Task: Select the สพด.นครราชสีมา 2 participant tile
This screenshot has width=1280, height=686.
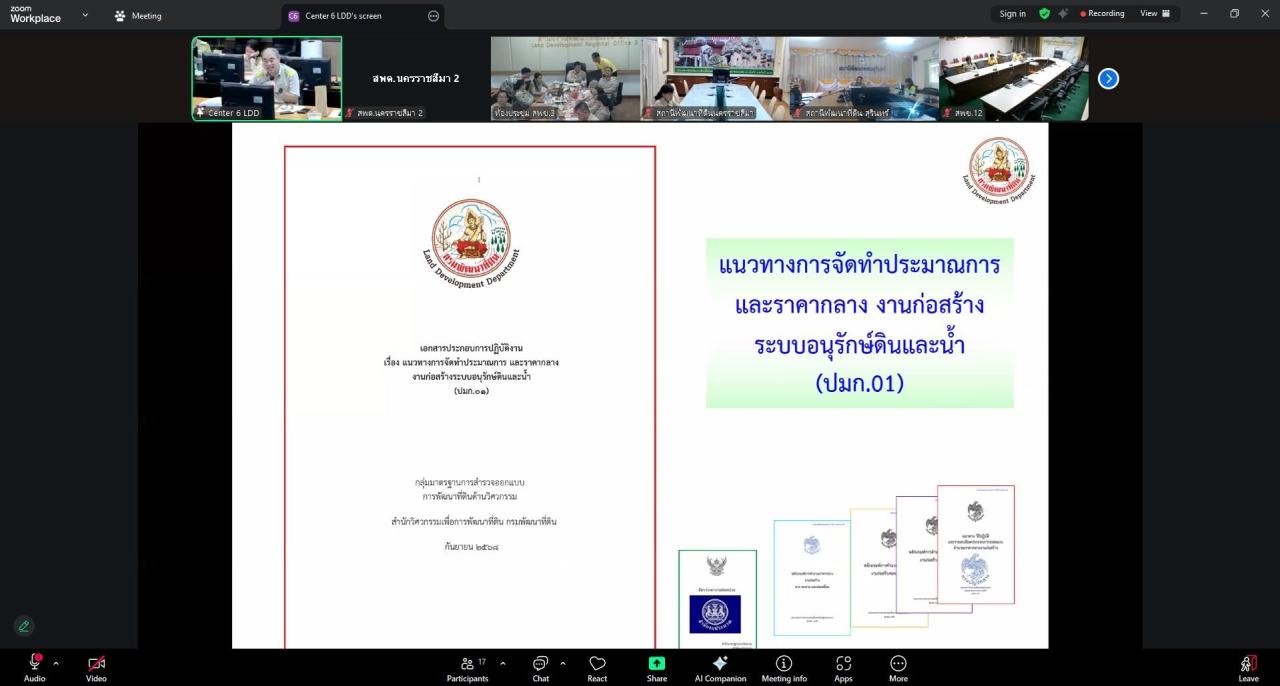Action: pos(416,78)
